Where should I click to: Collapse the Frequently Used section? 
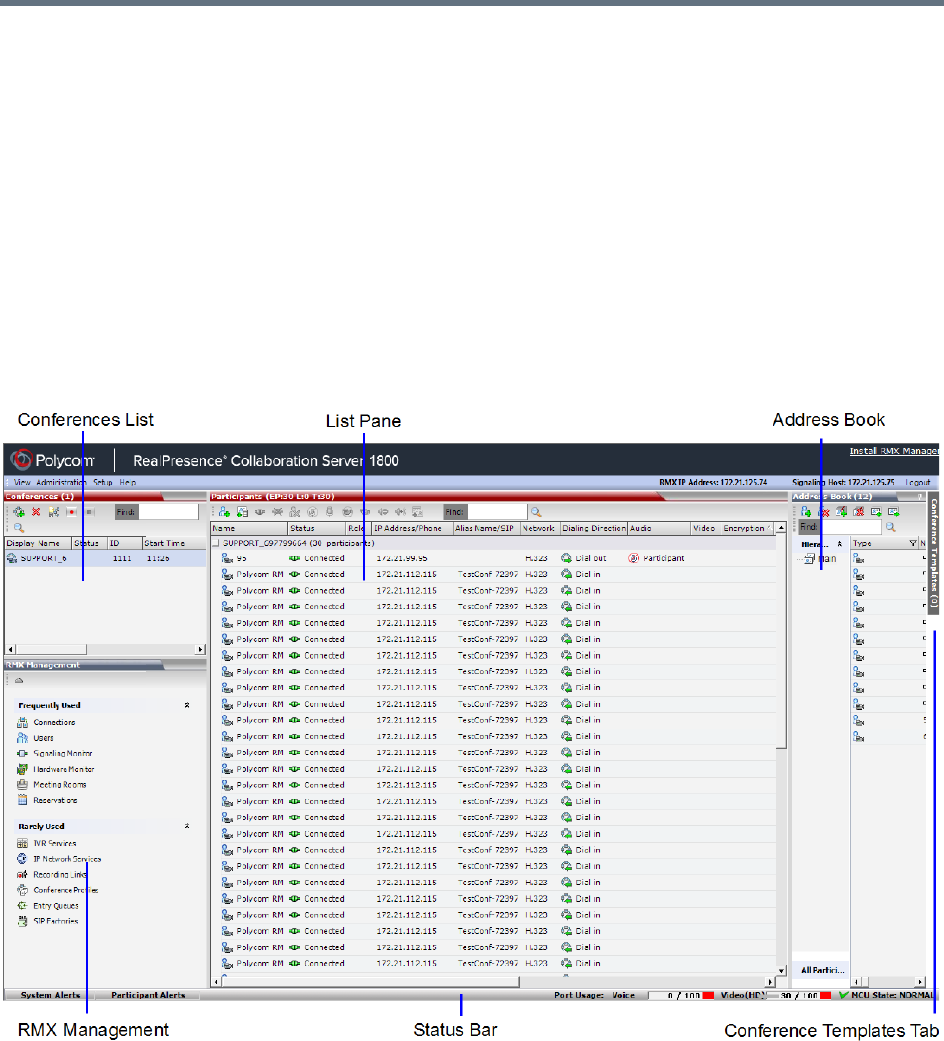[x=187, y=706]
